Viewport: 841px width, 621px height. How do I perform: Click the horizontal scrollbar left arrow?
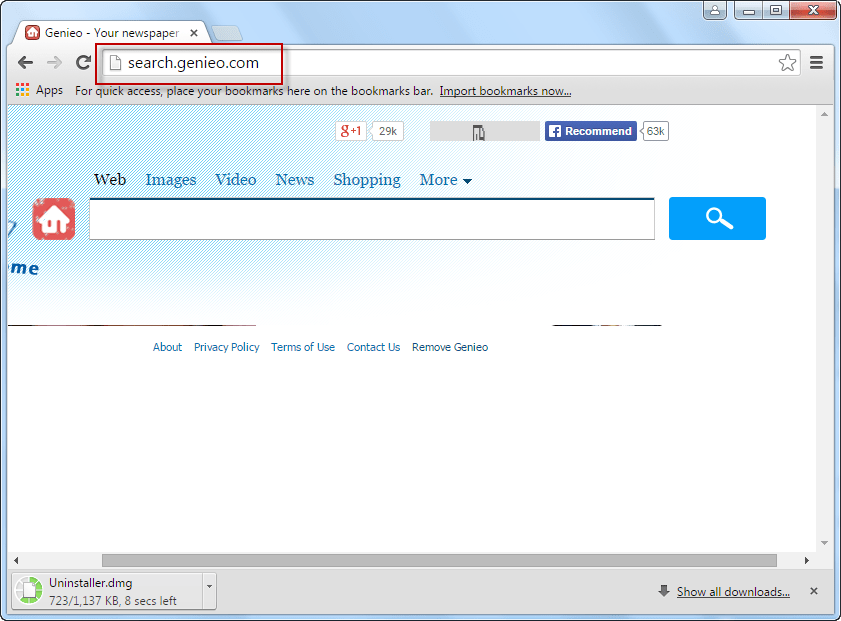click(x=16, y=560)
